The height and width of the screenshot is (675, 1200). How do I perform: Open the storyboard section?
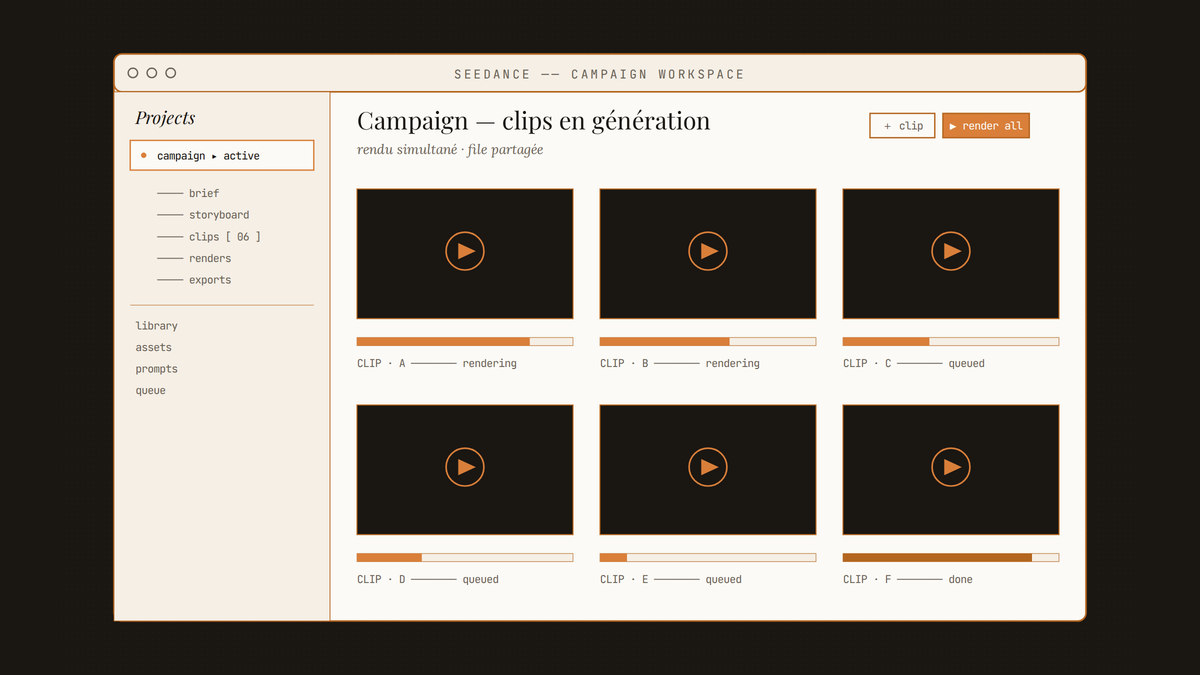(x=219, y=215)
